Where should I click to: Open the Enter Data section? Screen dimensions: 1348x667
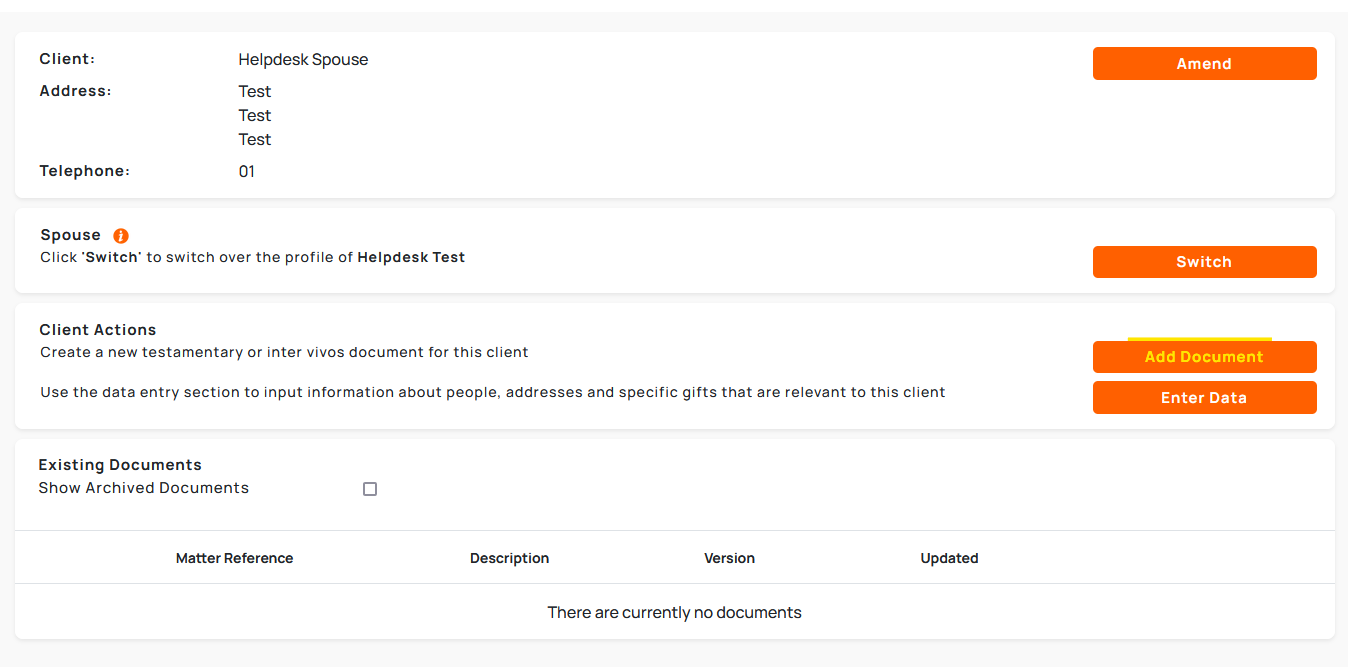pyautogui.click(x=1204, y=397)
